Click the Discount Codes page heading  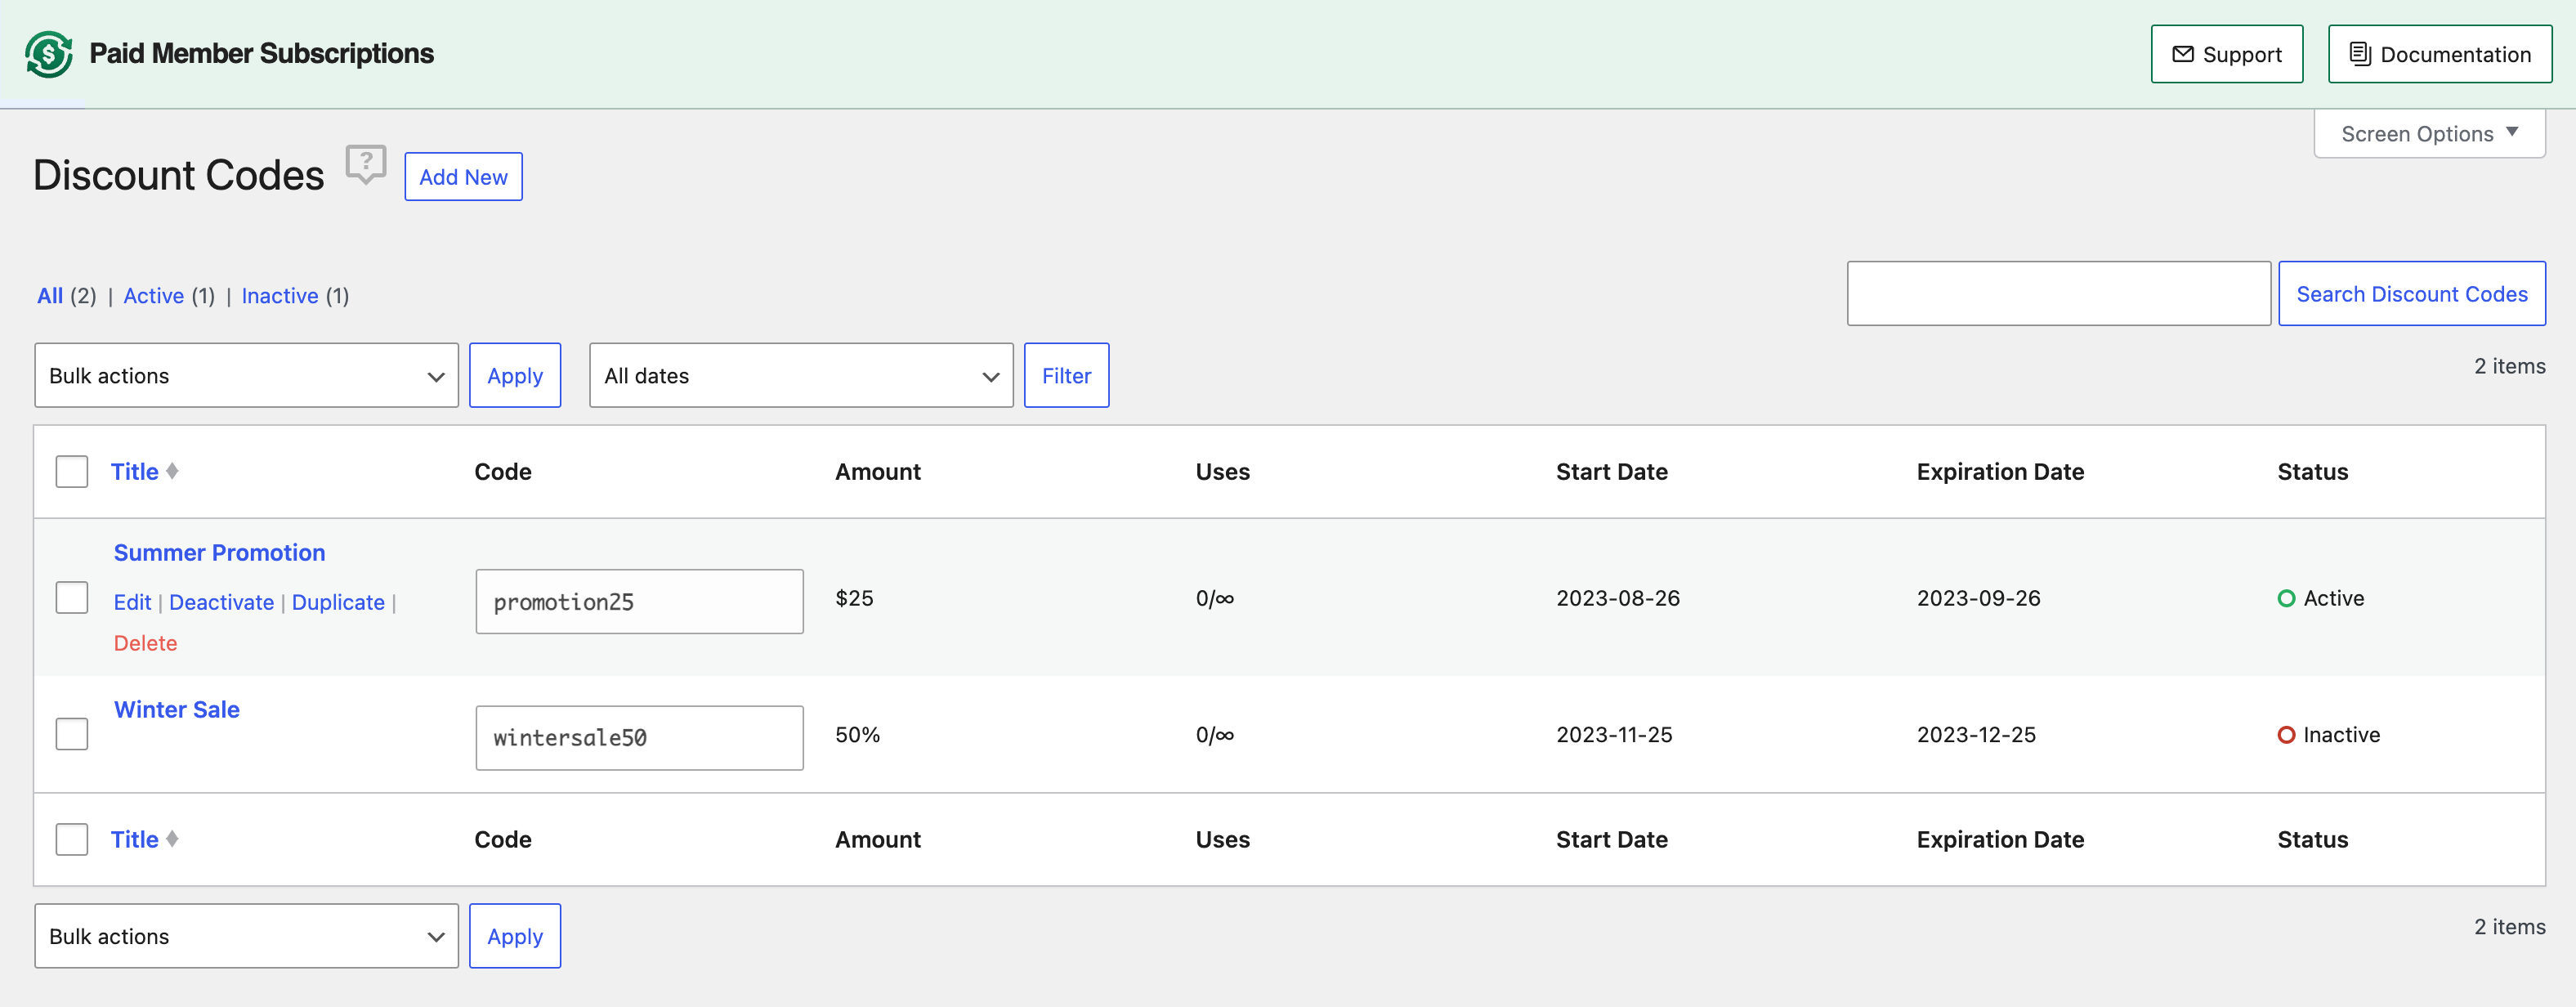coord(179,175)
